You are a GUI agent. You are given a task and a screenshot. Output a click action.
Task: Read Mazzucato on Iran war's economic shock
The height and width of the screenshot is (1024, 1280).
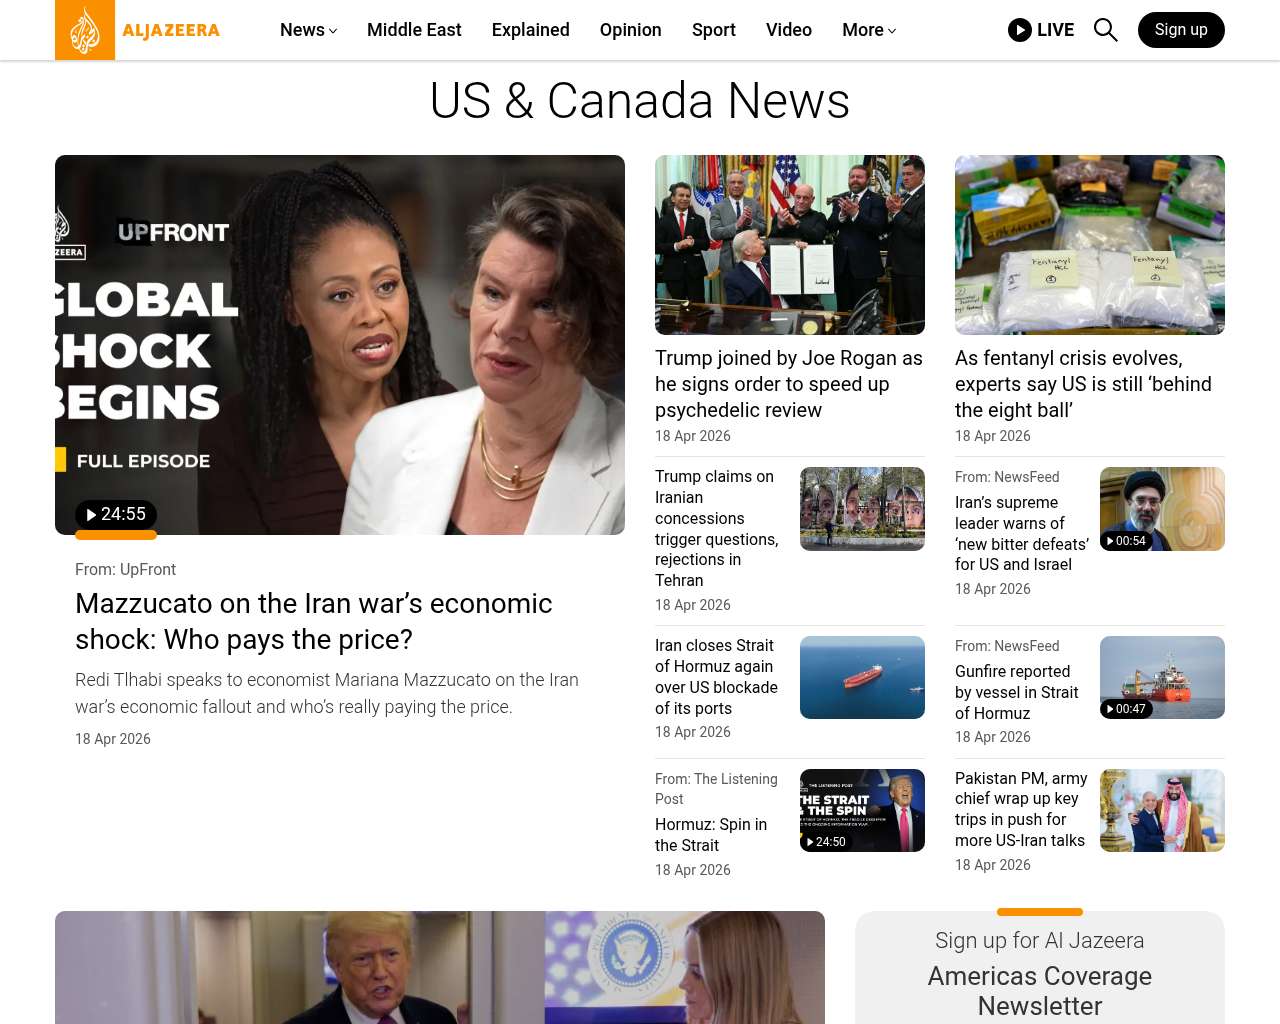[x=313, y=621]
